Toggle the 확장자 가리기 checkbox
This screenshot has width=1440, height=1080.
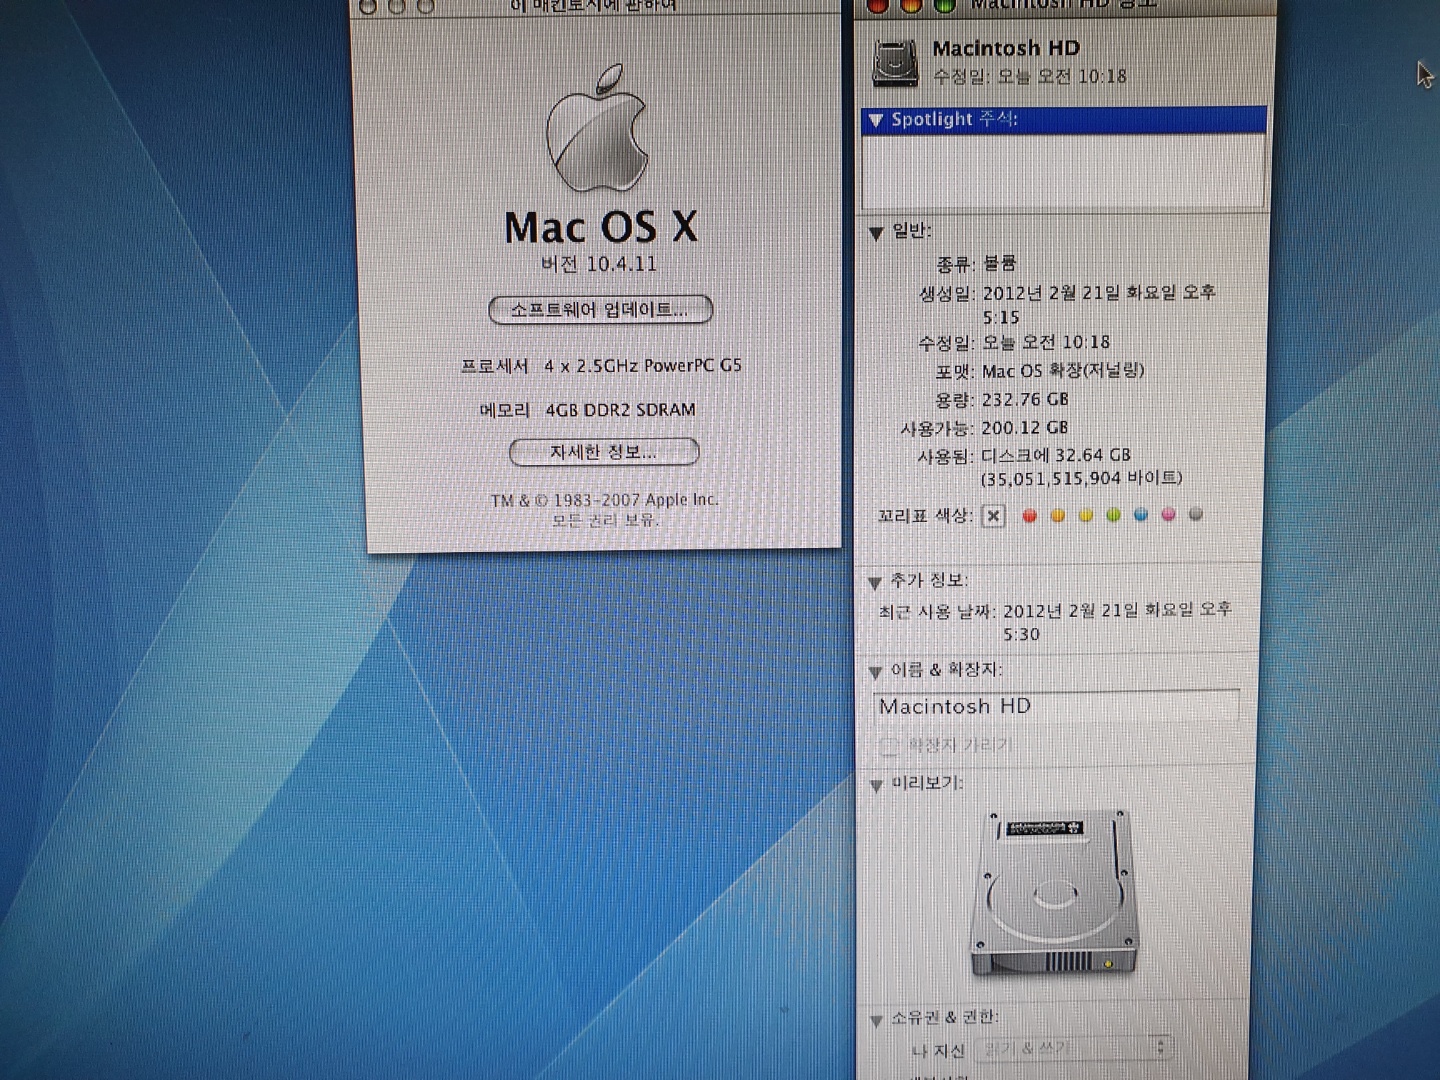point(889,746)
